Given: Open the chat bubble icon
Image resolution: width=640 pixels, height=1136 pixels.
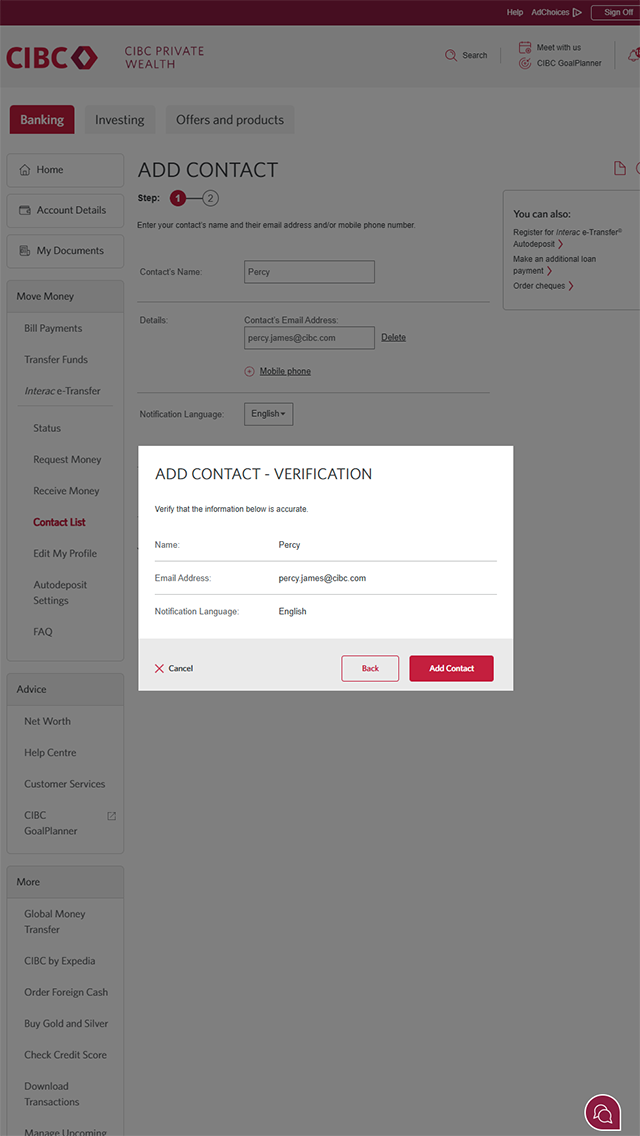Looking at the screenshot, I should point(602,1112).
